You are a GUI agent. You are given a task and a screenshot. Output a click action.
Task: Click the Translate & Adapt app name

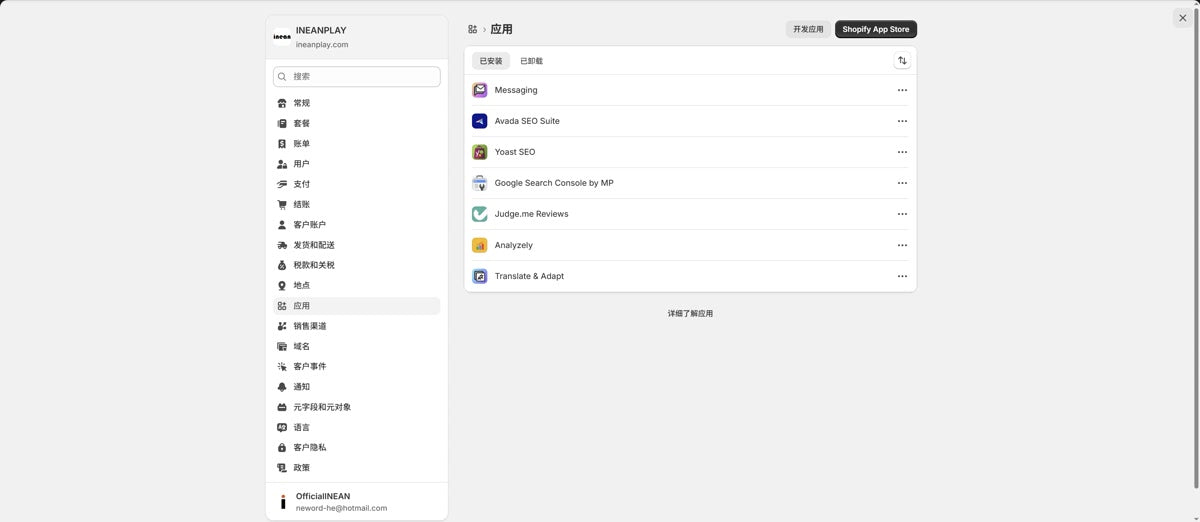[x=529, y=276]
